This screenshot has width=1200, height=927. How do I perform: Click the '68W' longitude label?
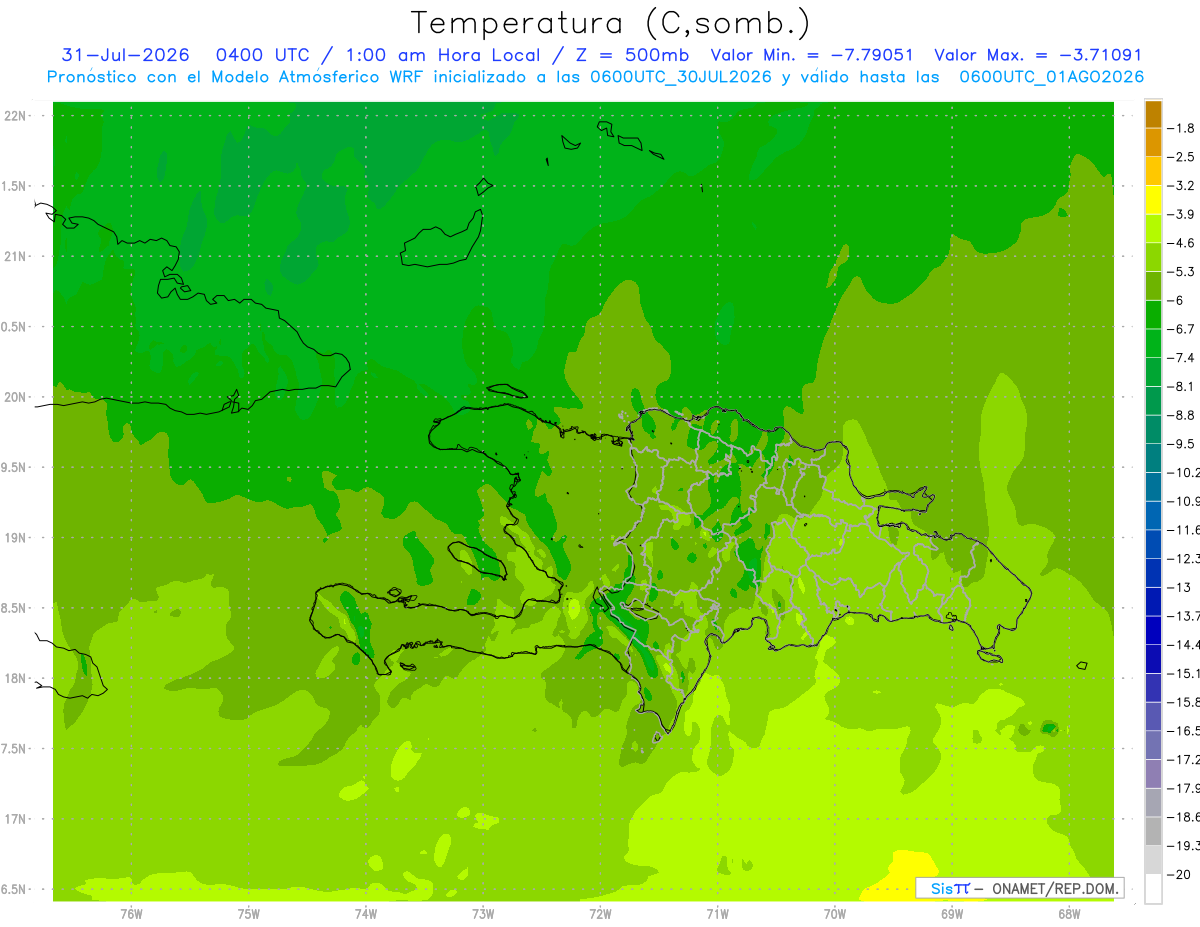(1069, 913)
